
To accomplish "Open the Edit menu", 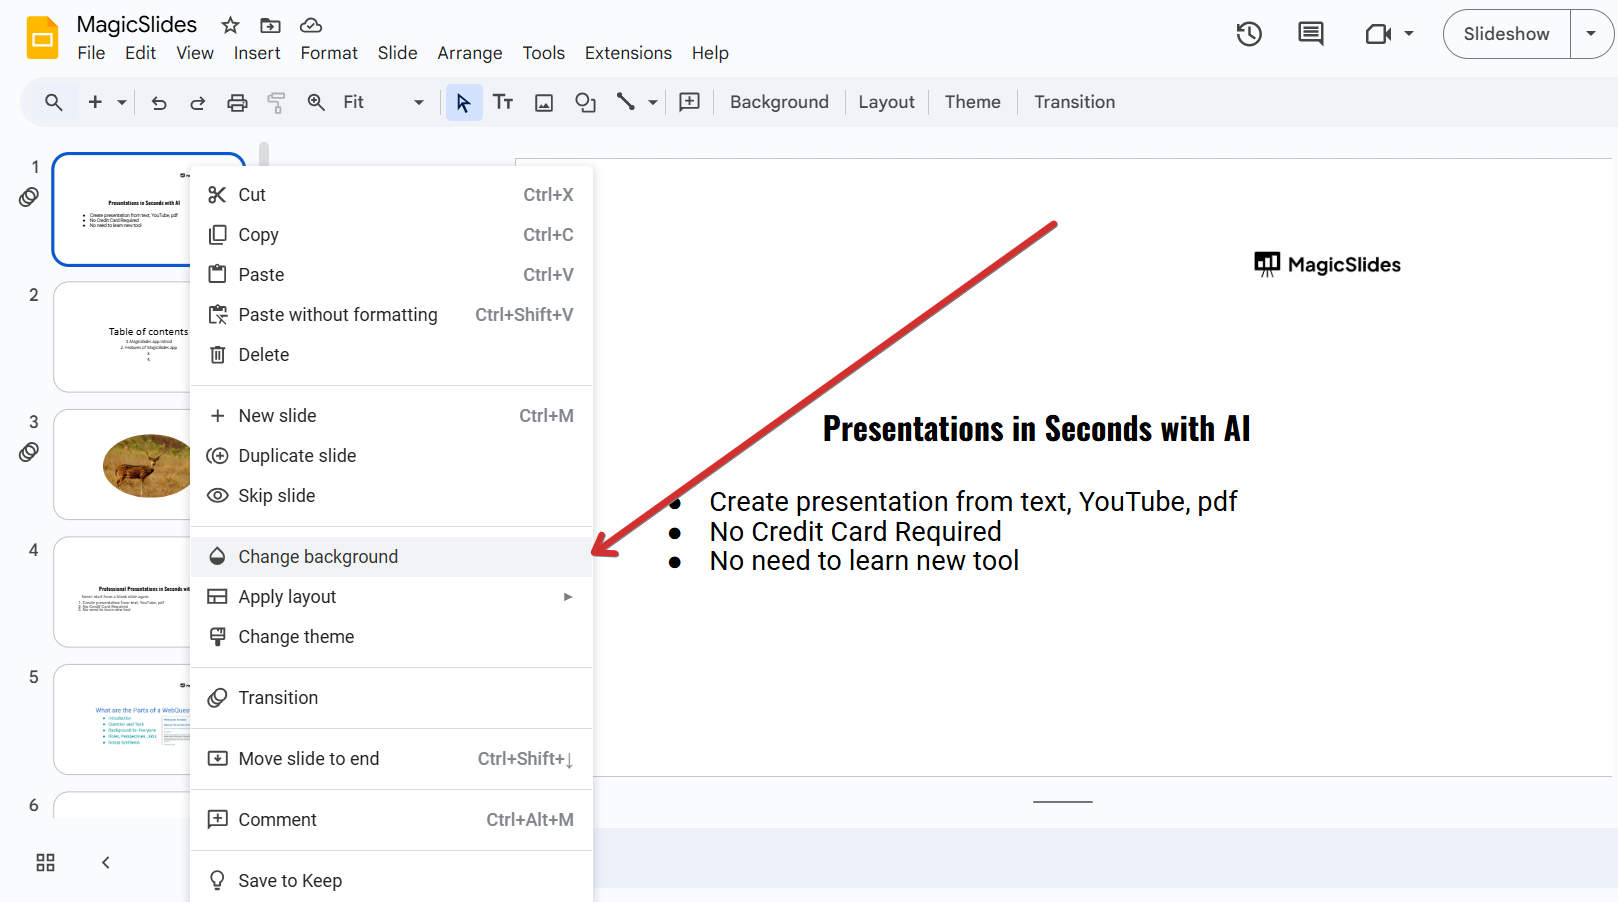I will (140, 53).
